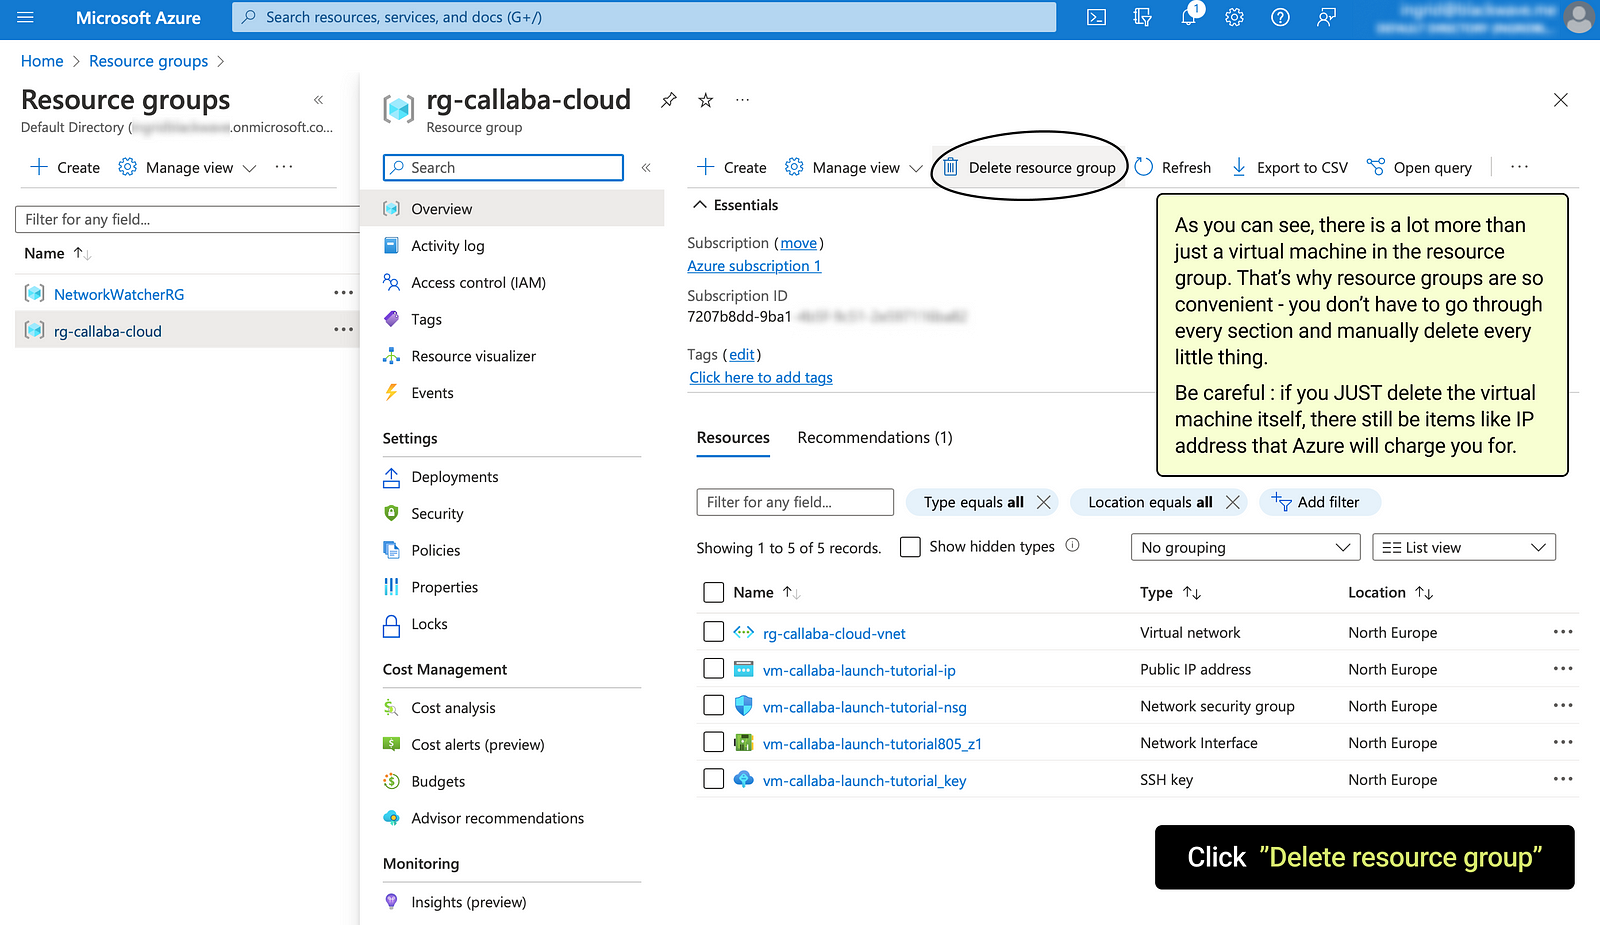
Task: Open row actions for the Network security group
Action: [x=1563, y=706]
